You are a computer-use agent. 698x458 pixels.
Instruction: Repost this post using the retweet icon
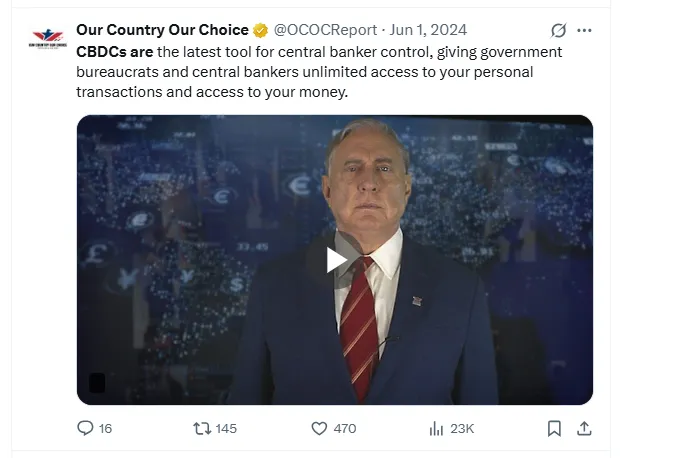click(x=202, y=428)
